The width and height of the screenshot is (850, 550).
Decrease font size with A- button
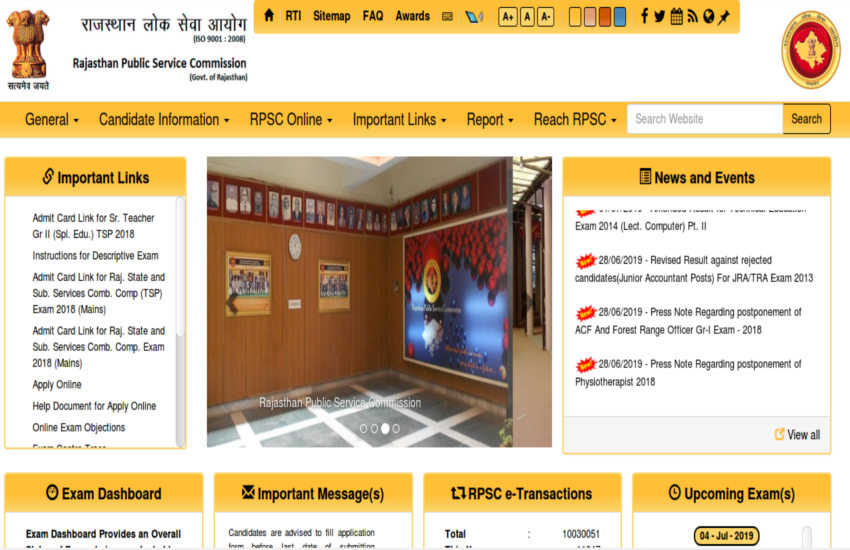click(x=545, y=16)
